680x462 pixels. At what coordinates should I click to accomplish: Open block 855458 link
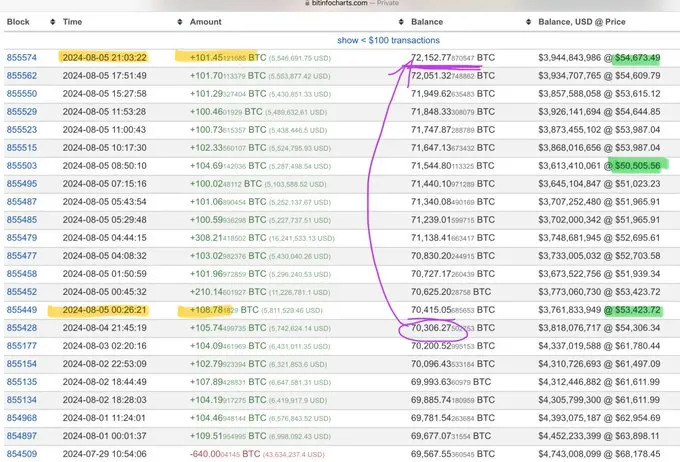tap(22, 274)
